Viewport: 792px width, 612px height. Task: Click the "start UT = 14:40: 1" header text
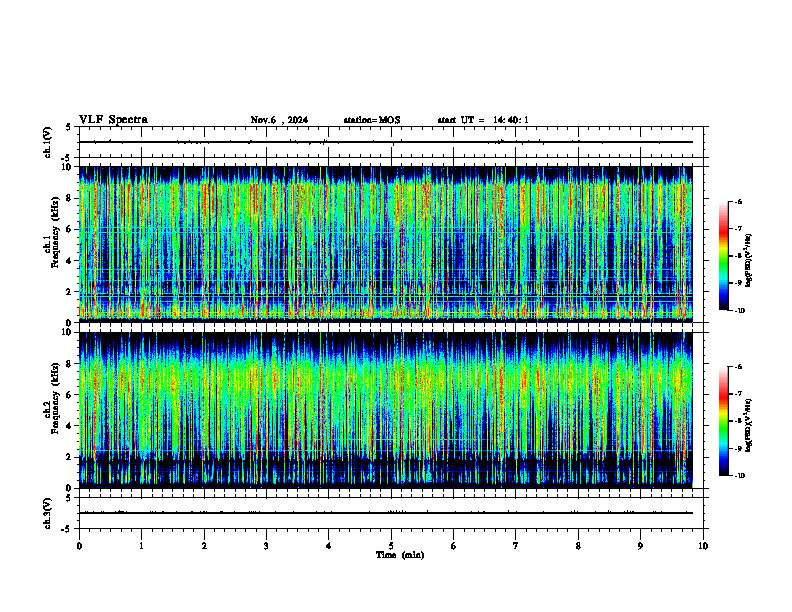pyautogui.click(x=483, y=120)
